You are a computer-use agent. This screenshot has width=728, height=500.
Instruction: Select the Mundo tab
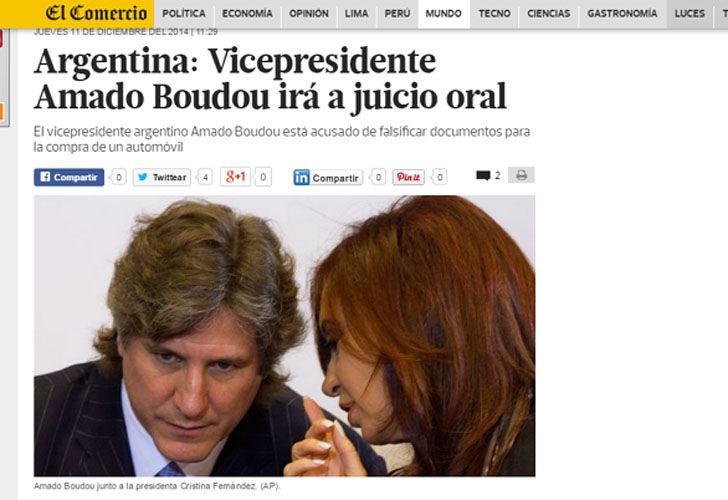click(x=443, y=13)
